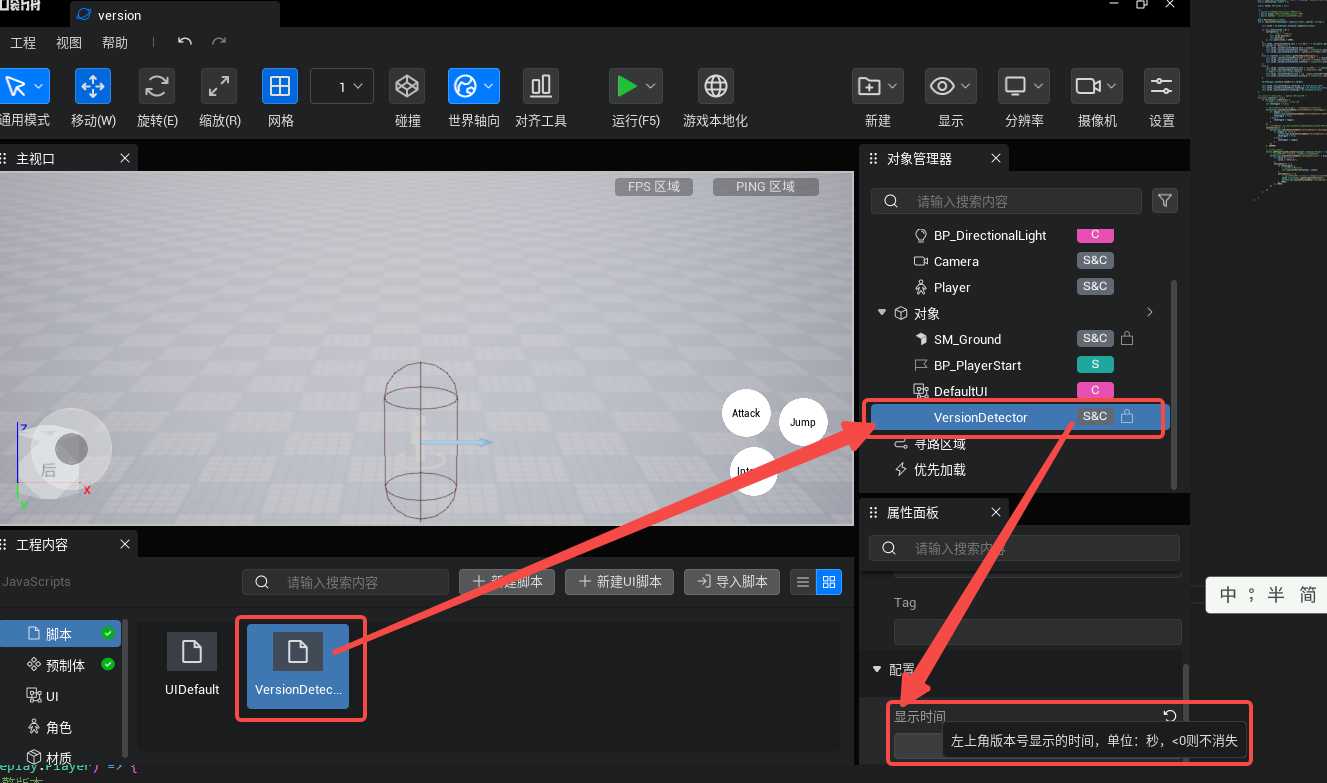Select Camera in object tree

tap(956, 261)
